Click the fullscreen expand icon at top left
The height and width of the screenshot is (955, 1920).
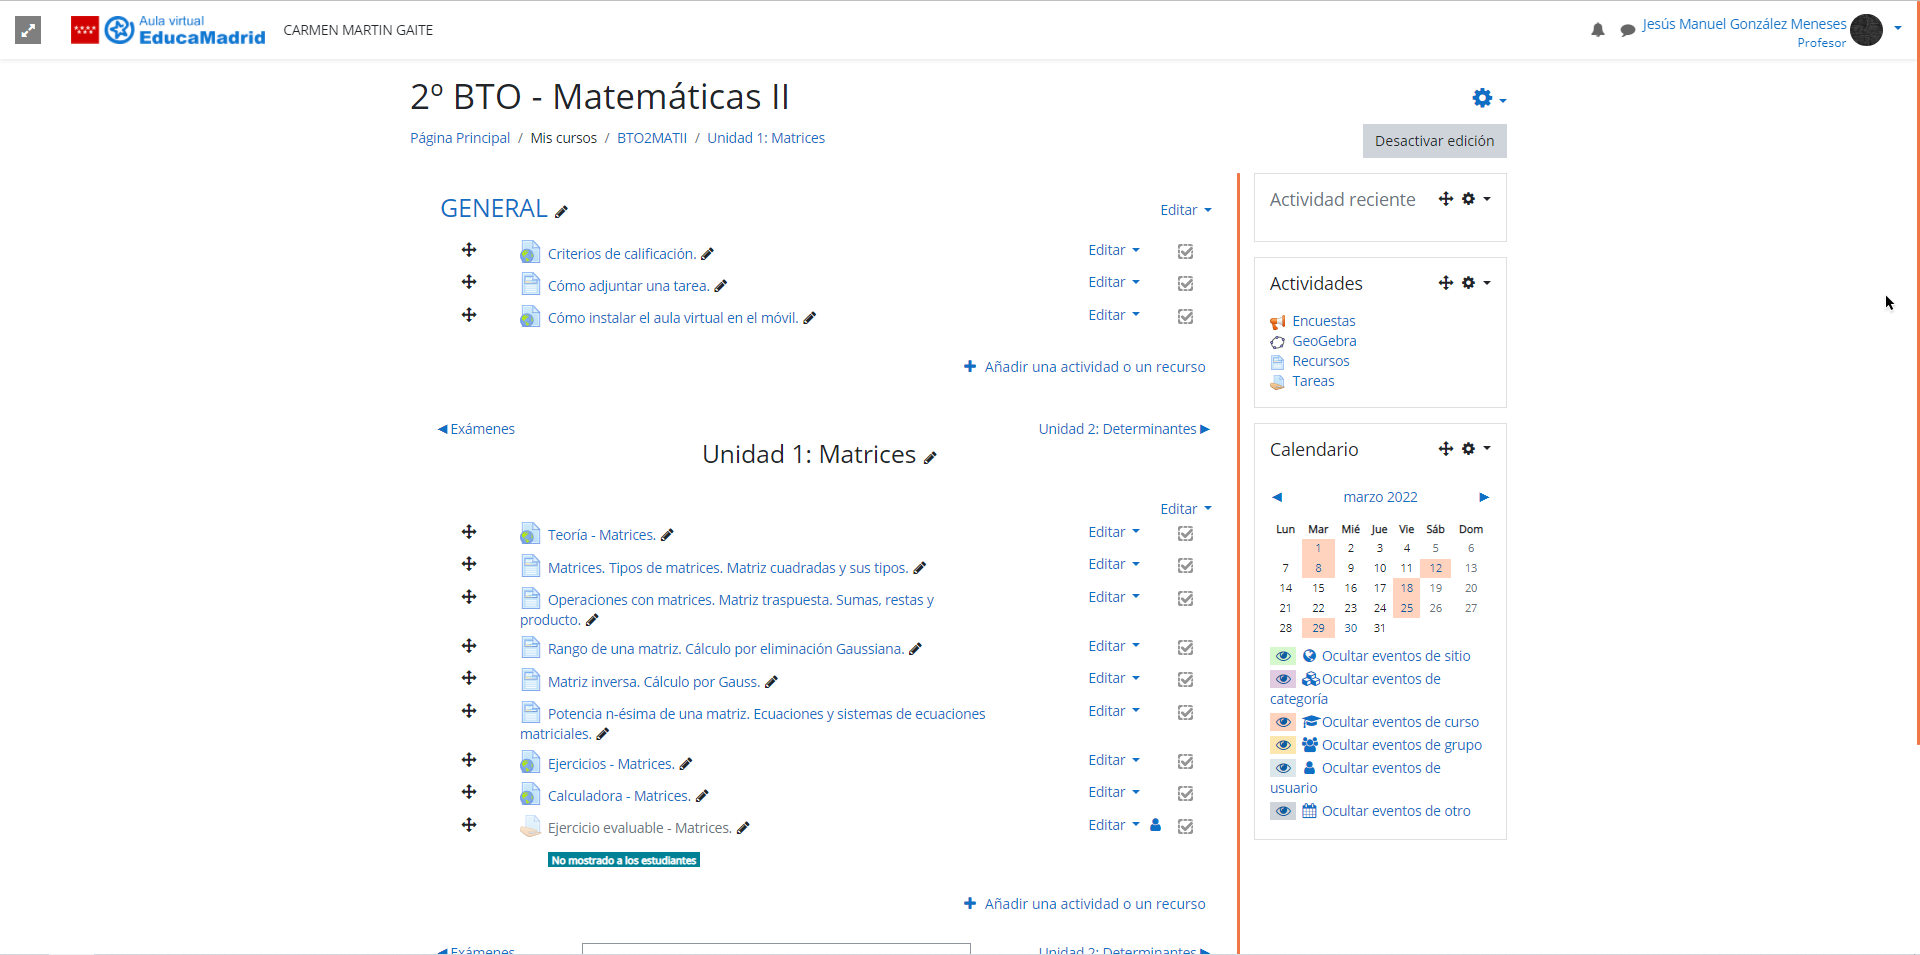pyautogui.click(x=28, y=30)
